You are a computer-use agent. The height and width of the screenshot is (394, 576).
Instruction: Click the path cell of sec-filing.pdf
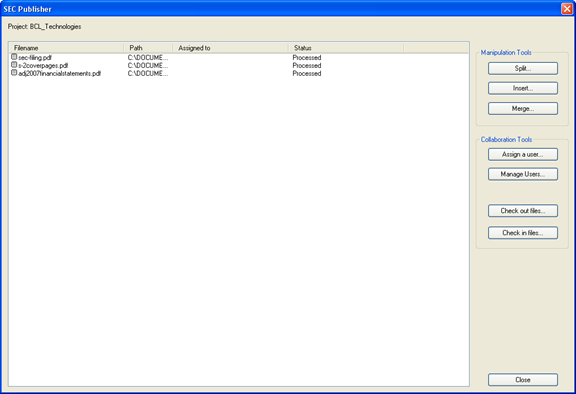(x=148, y=58)
